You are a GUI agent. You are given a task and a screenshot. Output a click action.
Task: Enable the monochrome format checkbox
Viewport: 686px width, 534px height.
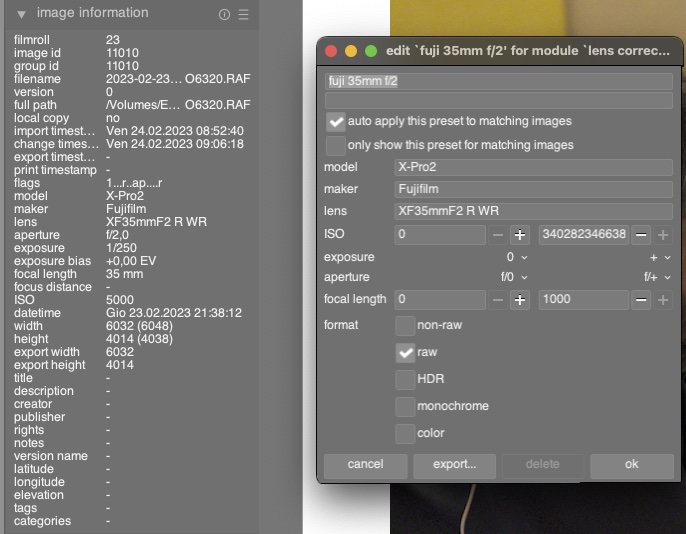pos(405,407)
